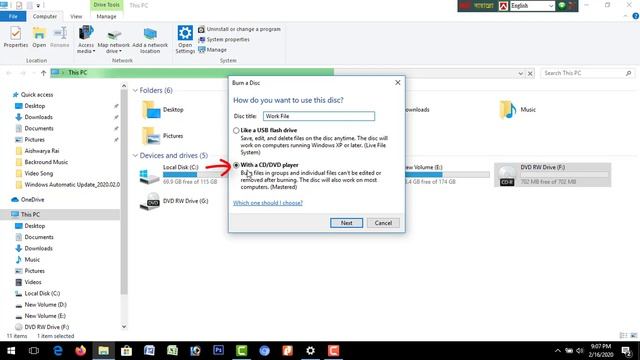Select DVD RW Drive (F:) in drives
Viewport: 640px width, 360px height.
point(552,175)
